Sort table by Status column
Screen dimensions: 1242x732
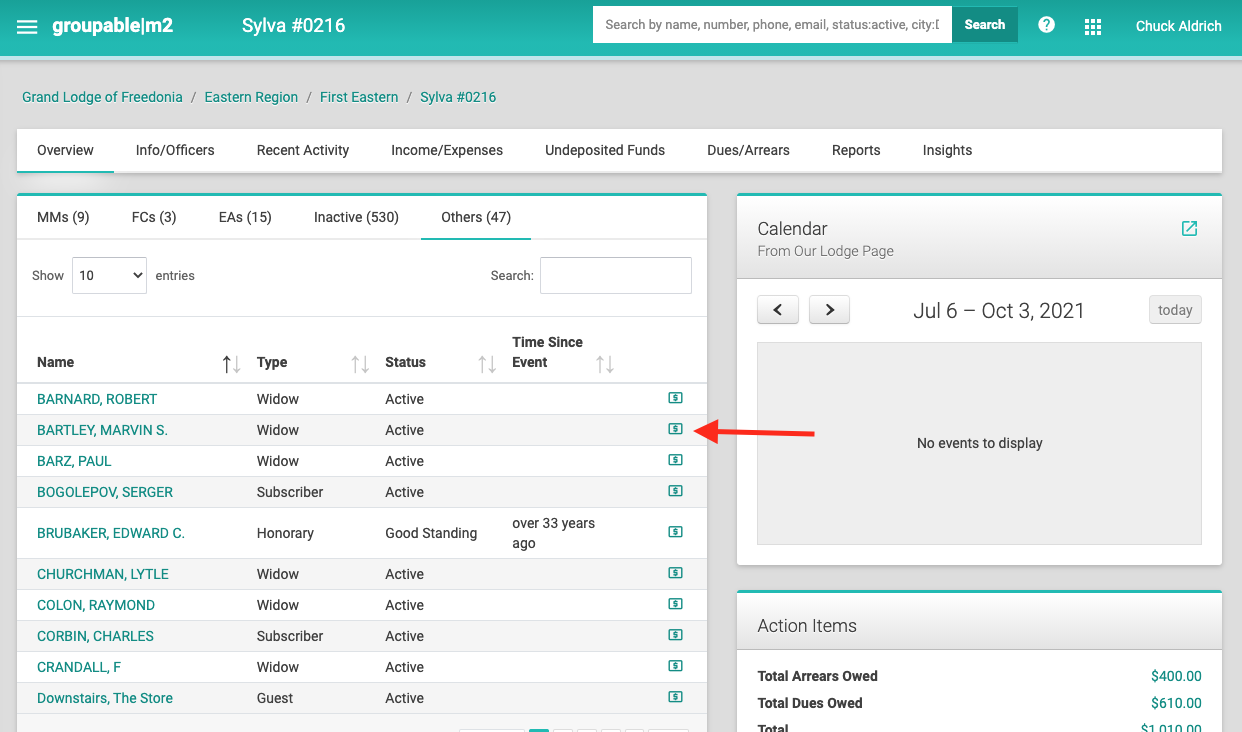point(487,364)
